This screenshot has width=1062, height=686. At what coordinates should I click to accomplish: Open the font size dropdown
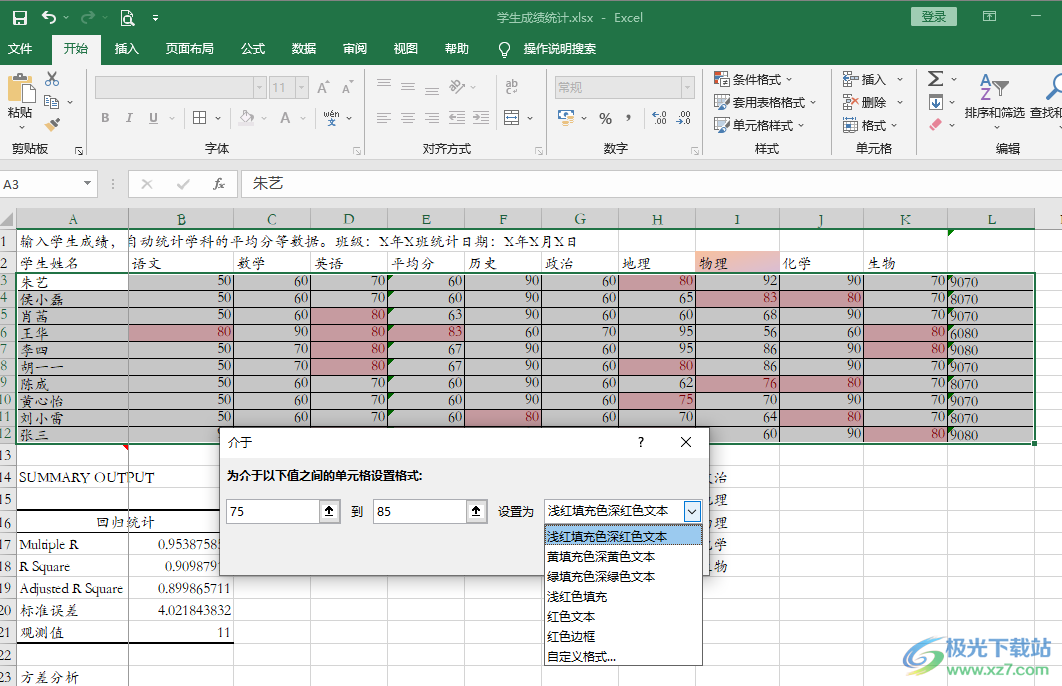pos(302,87)
